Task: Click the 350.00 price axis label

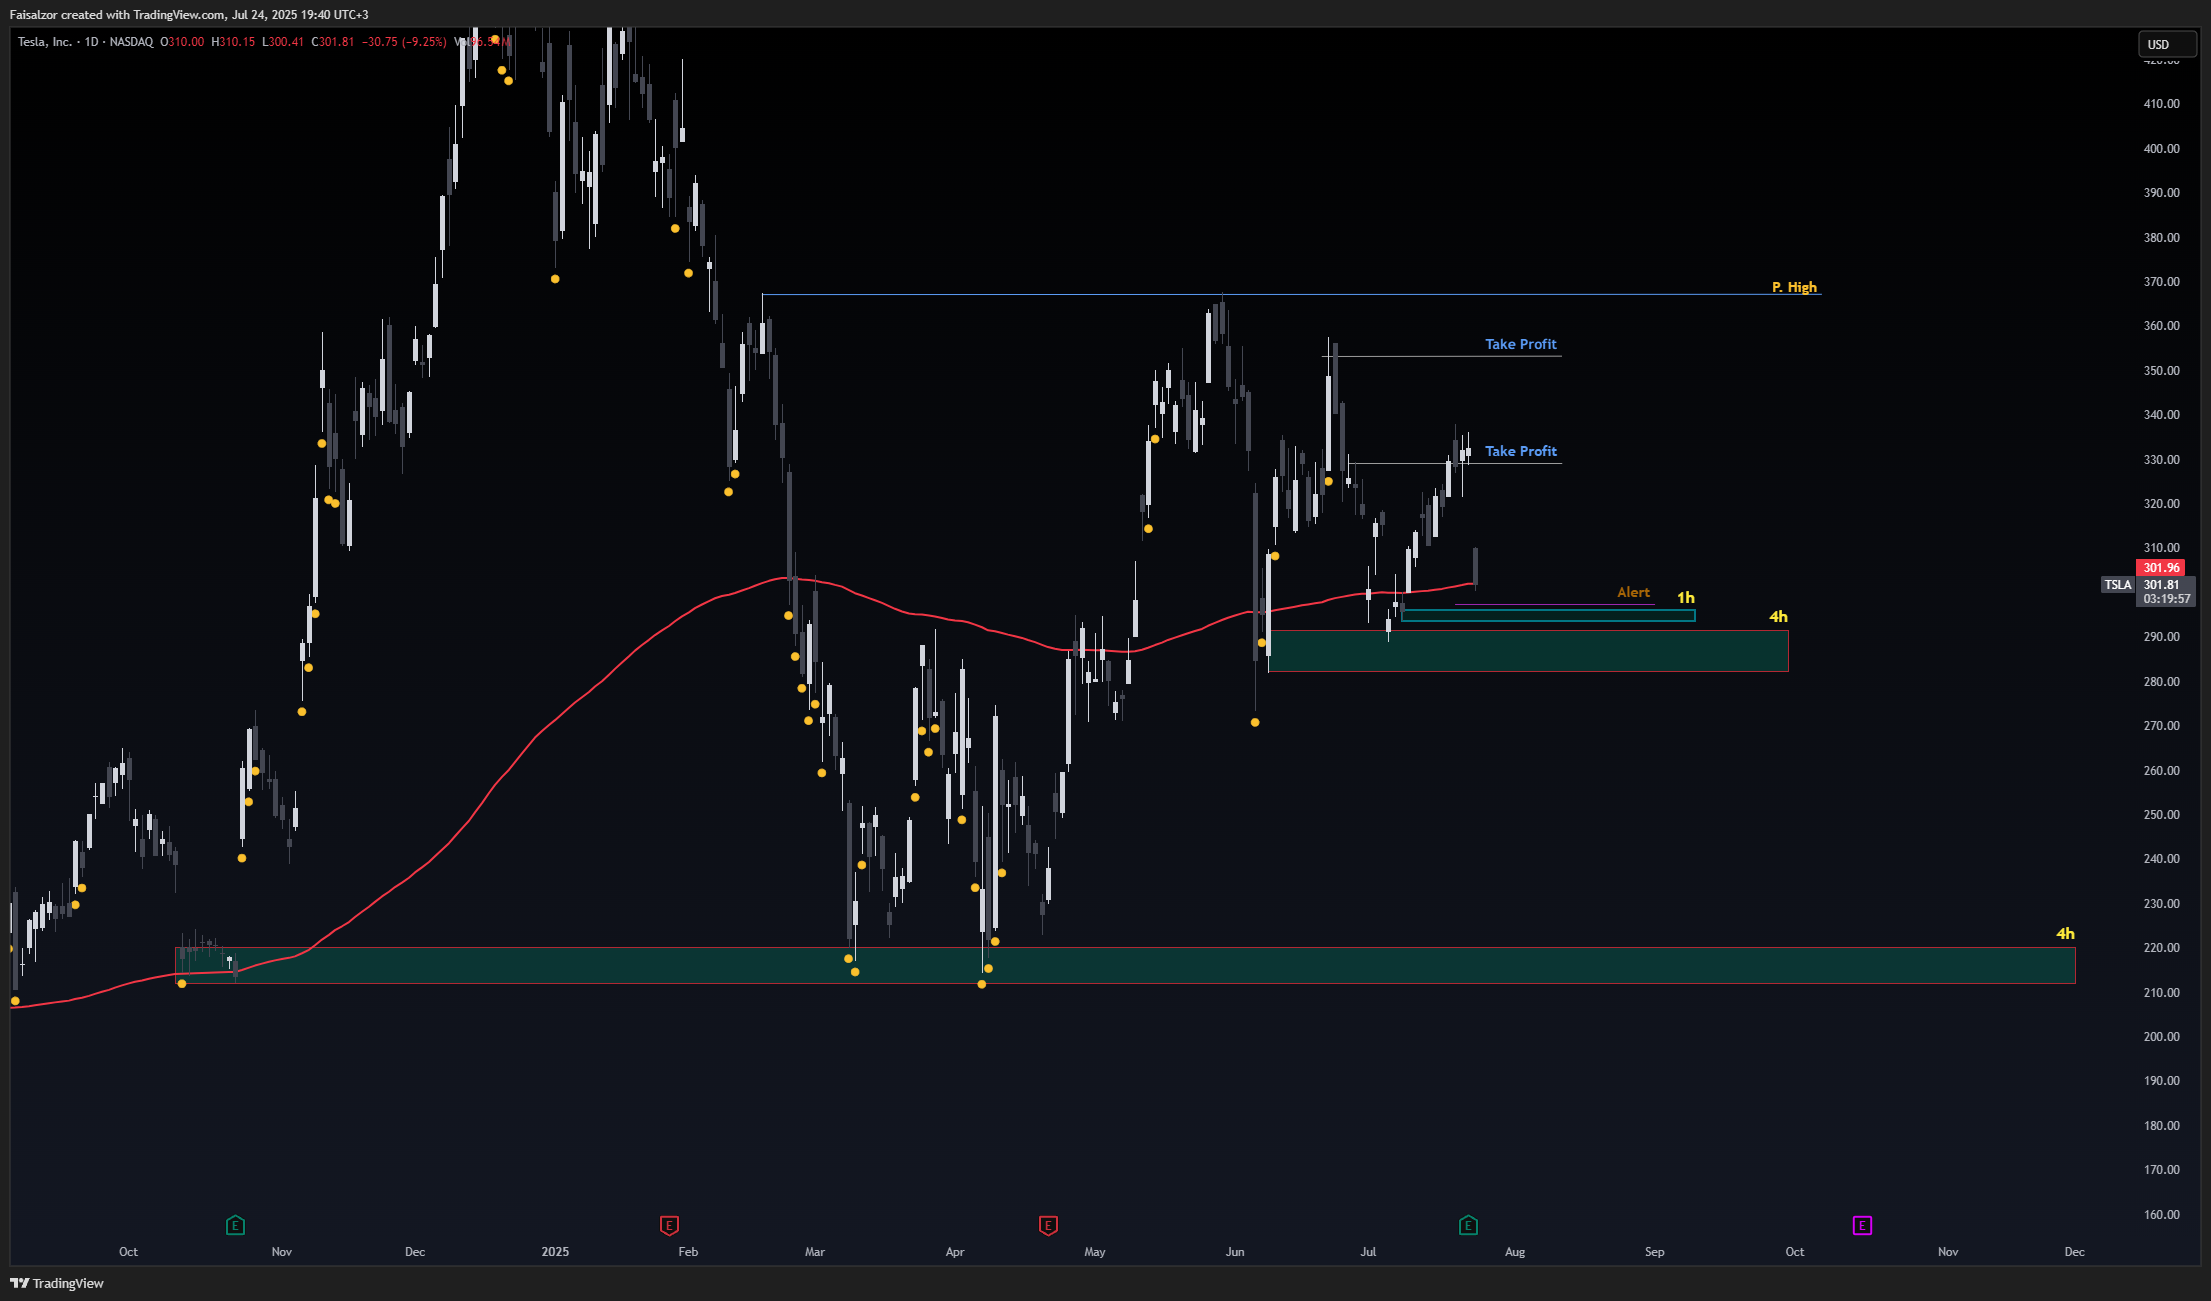Action: (2161, 371)
